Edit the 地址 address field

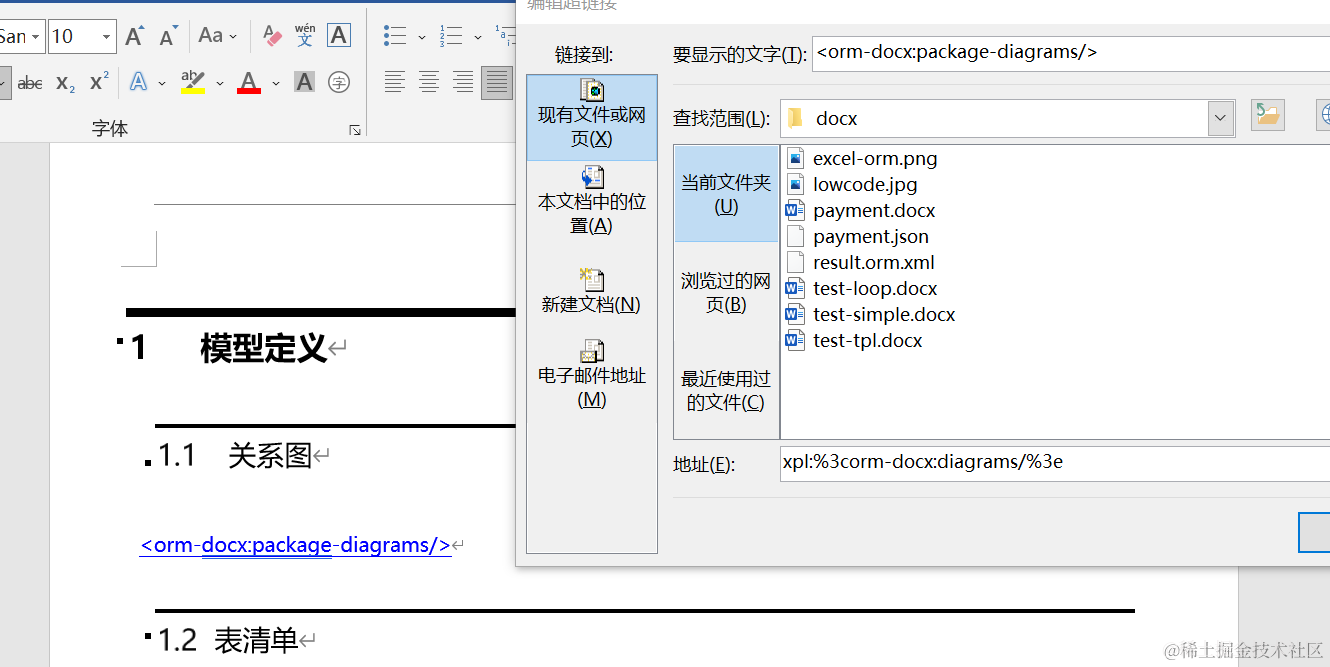click(1055, 463)
